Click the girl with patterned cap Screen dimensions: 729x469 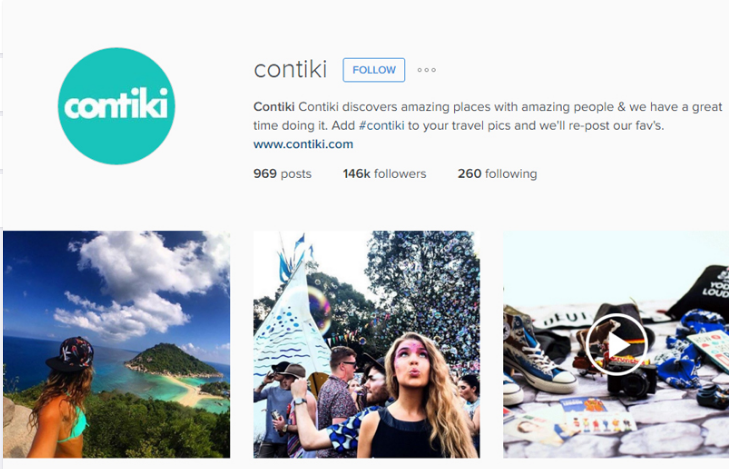click(60, 396)
